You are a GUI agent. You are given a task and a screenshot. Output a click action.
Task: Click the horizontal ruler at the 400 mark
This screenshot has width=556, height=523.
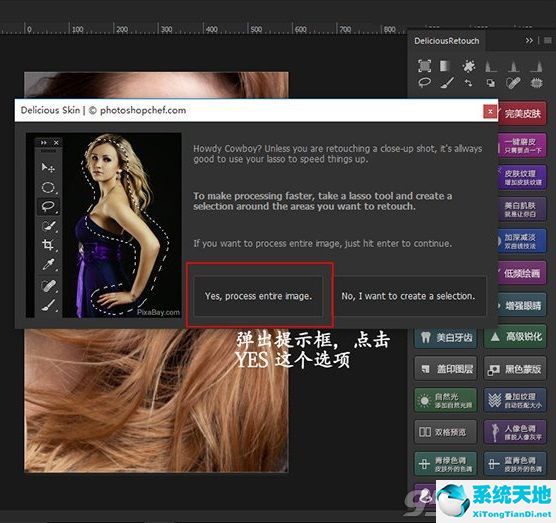[211, 29]
